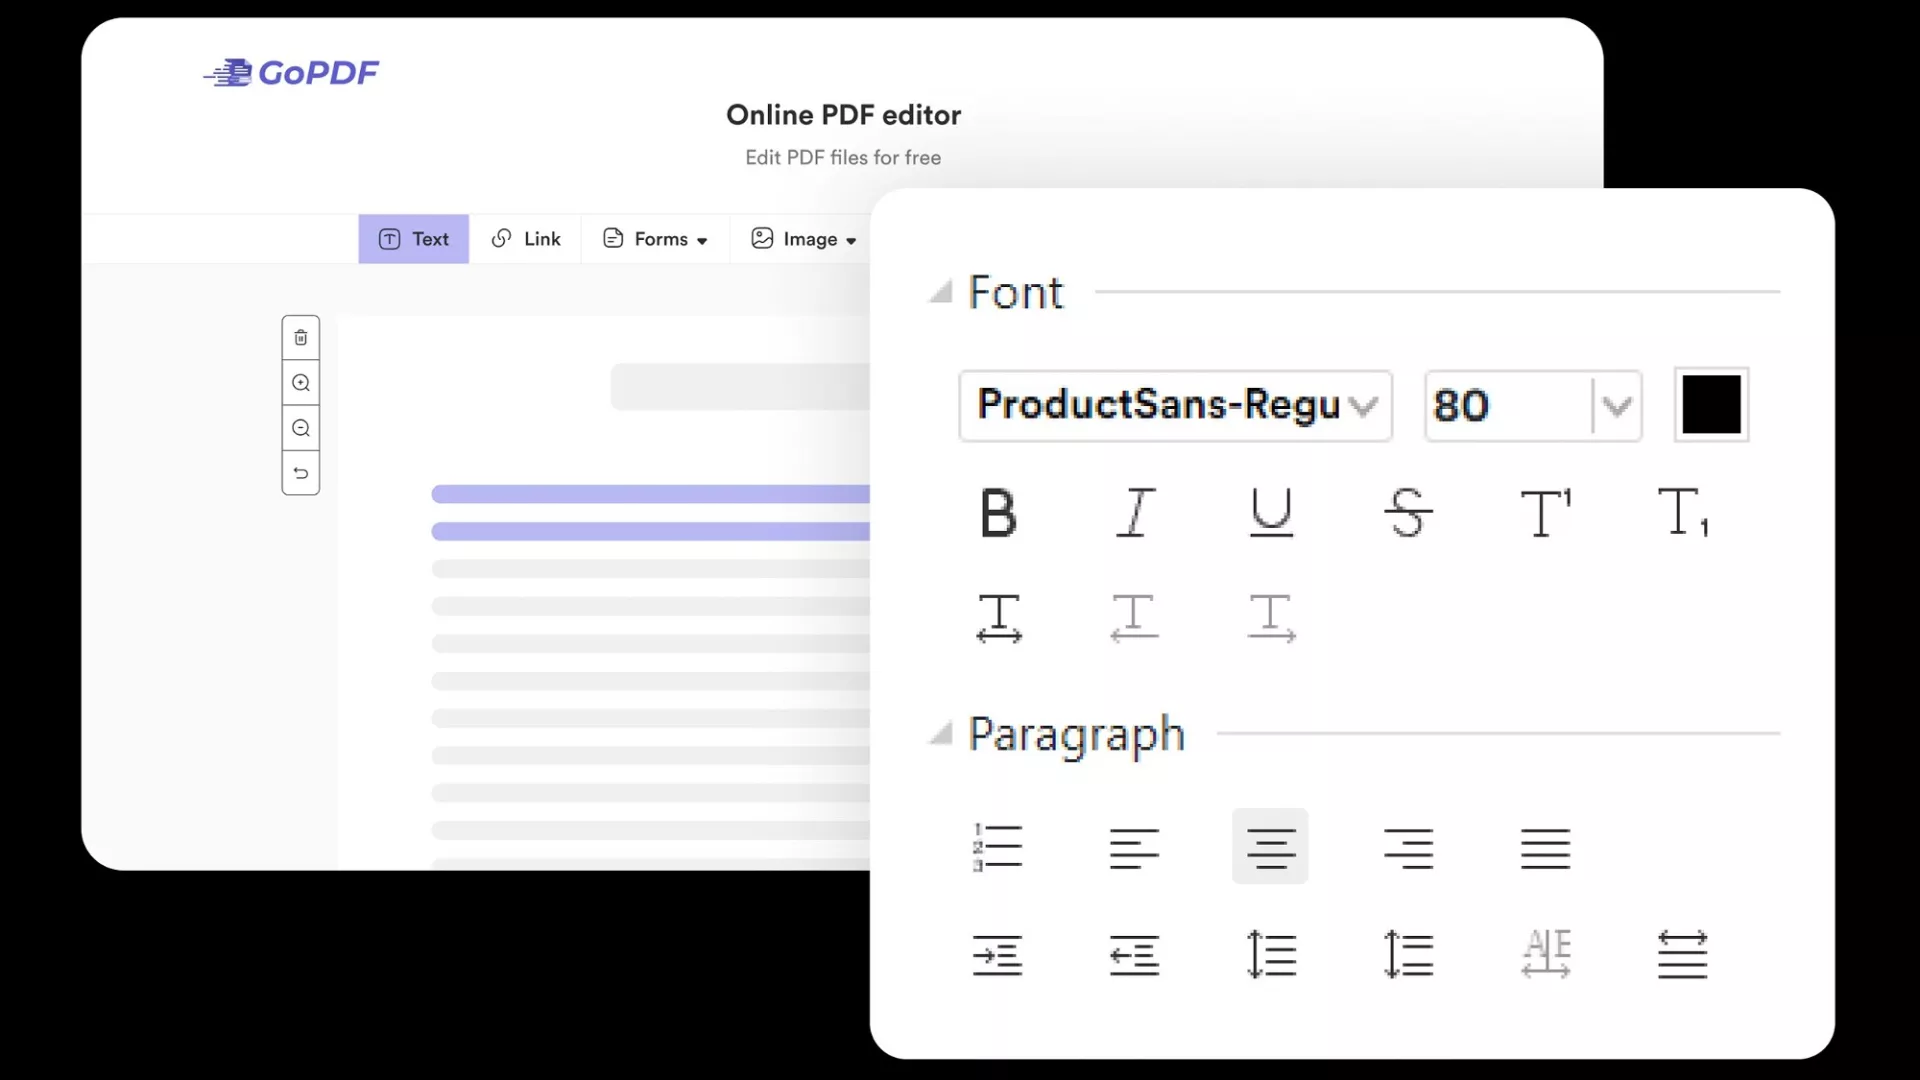Toggle bold formatting
Screen dimensions: 1920x1080
(x=997, y=513)
